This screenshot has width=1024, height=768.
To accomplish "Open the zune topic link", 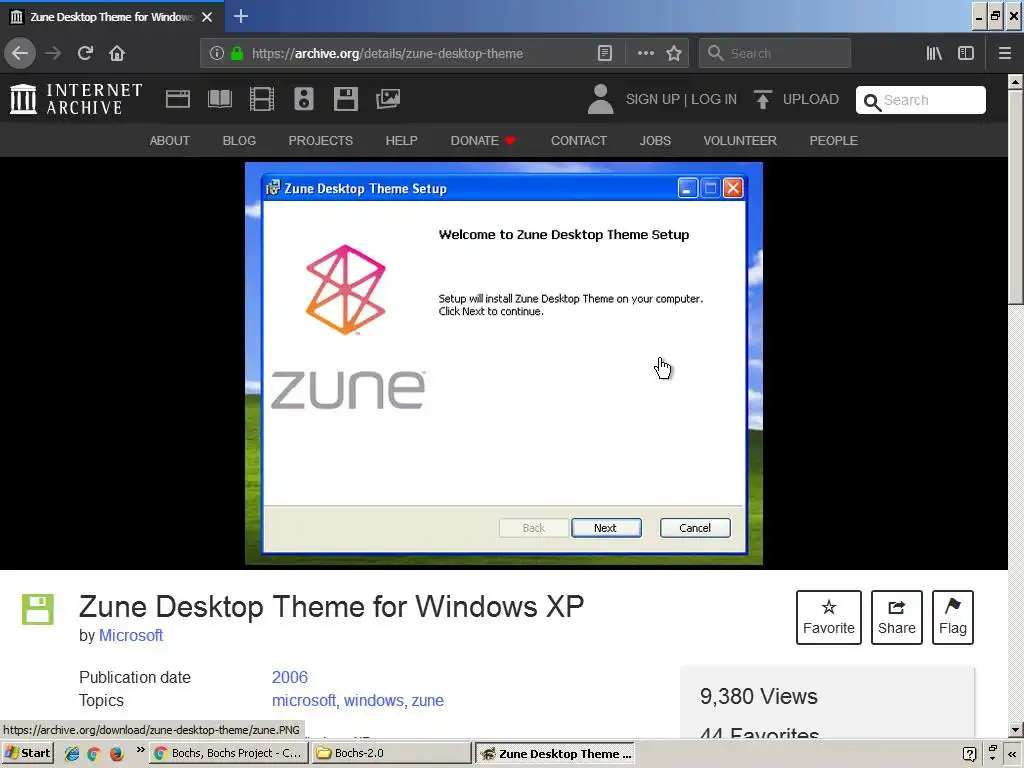I will 428,700.
